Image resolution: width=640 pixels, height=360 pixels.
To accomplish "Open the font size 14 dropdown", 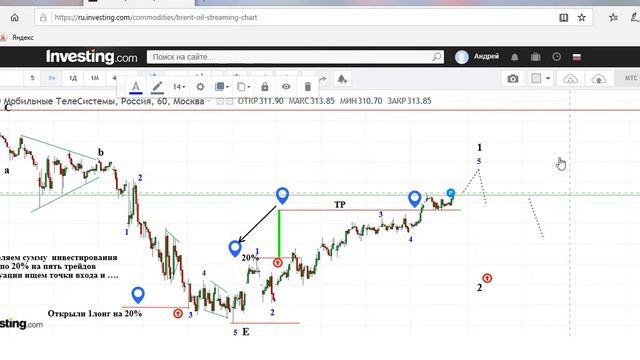I will coord(179,87).
